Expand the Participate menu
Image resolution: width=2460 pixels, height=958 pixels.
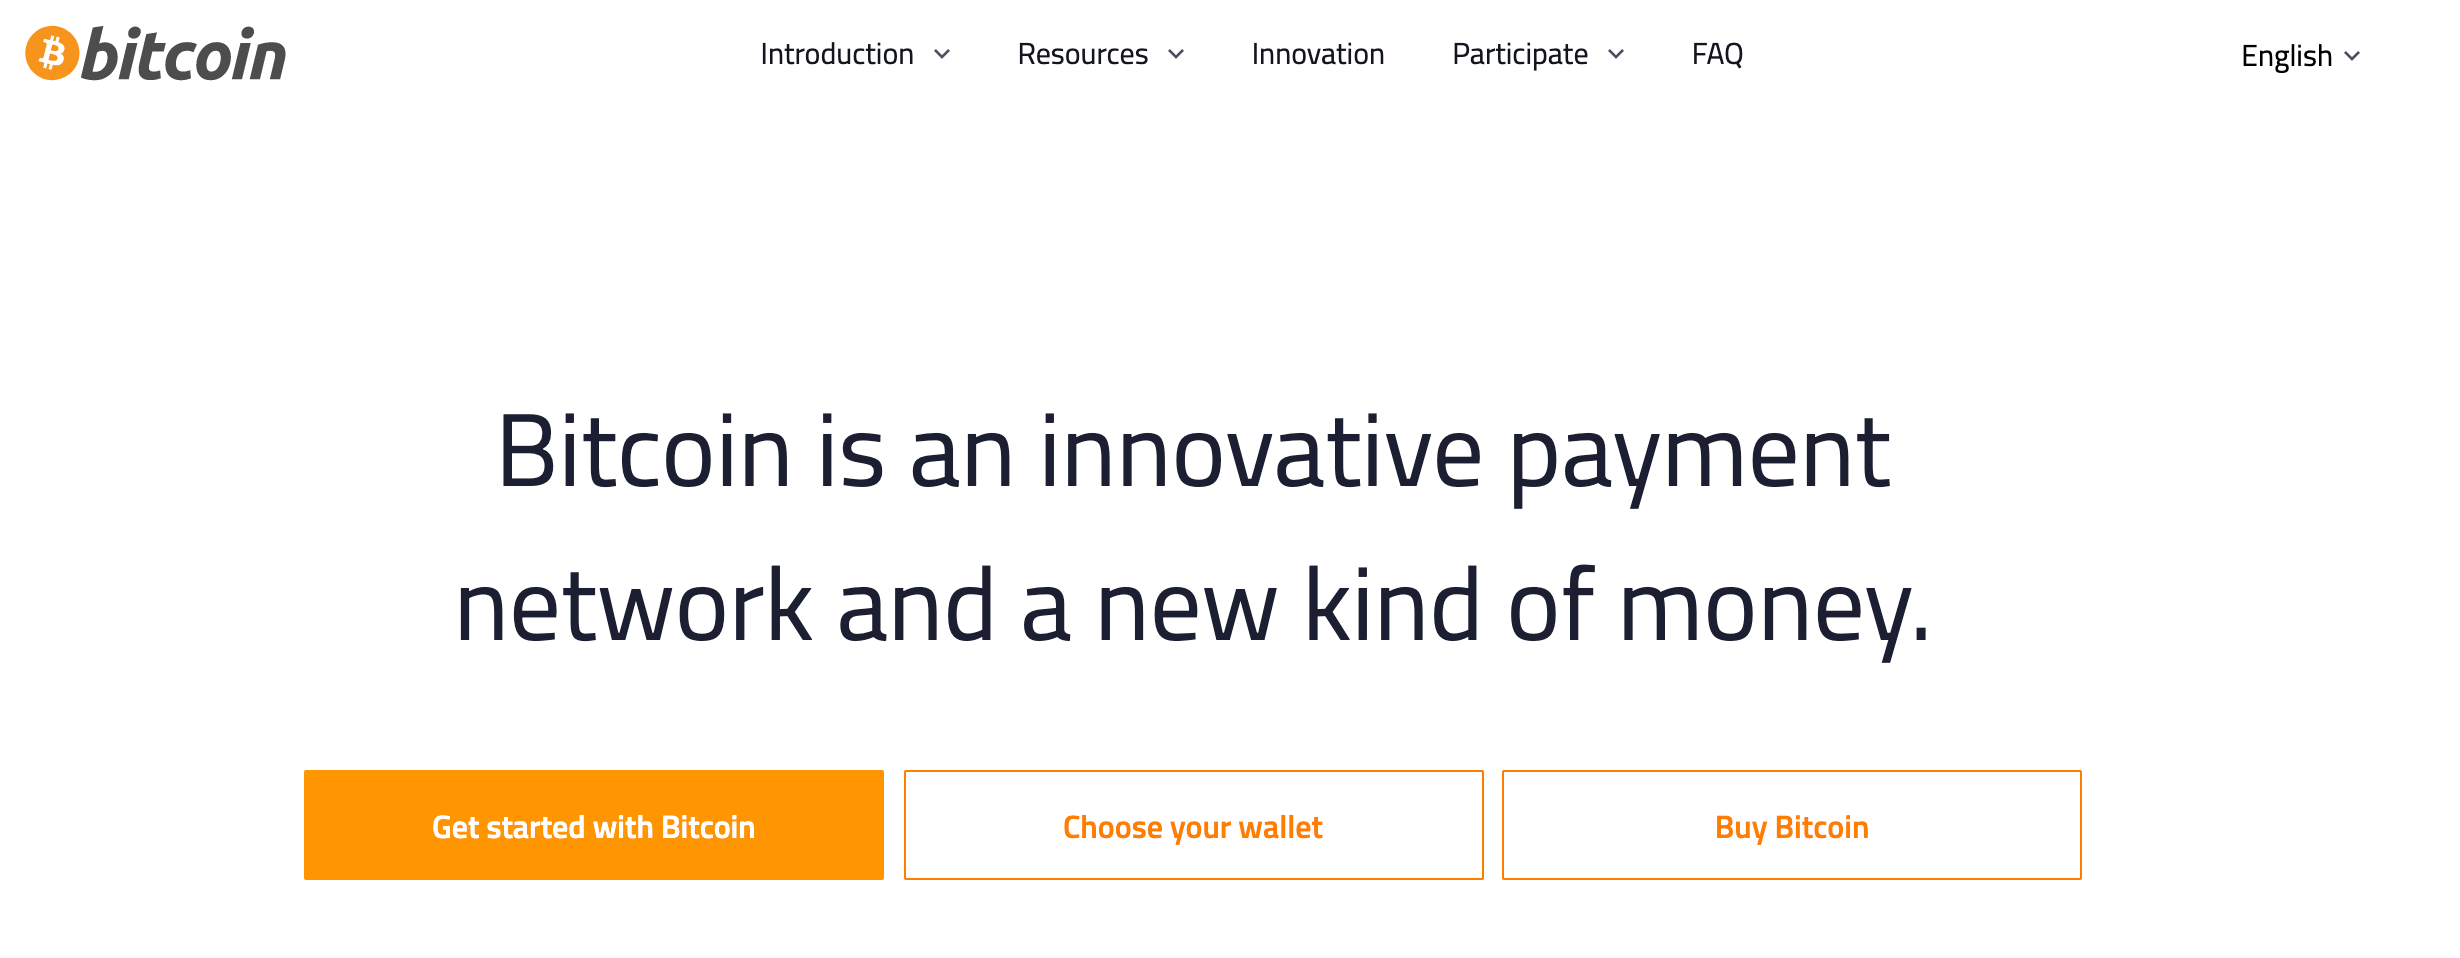(1519, 54)
